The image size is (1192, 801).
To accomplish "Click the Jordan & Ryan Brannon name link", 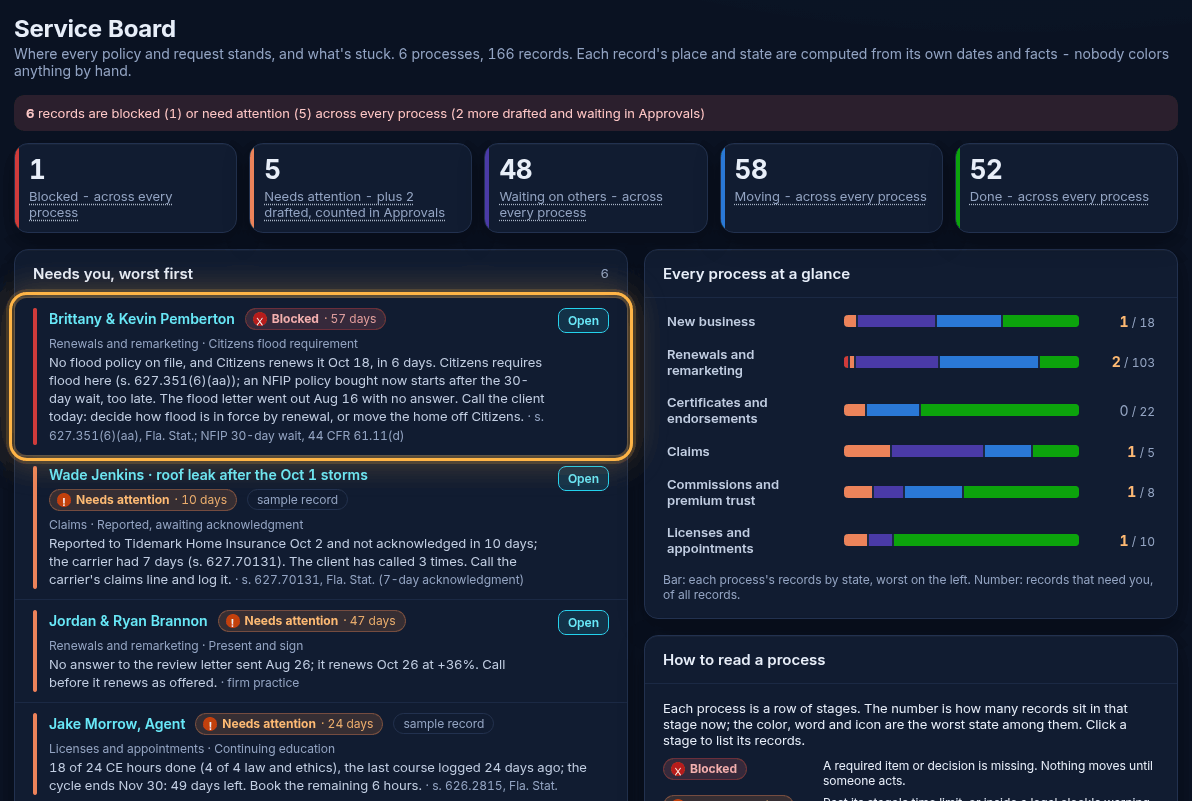I will click(x=128, y=621).
